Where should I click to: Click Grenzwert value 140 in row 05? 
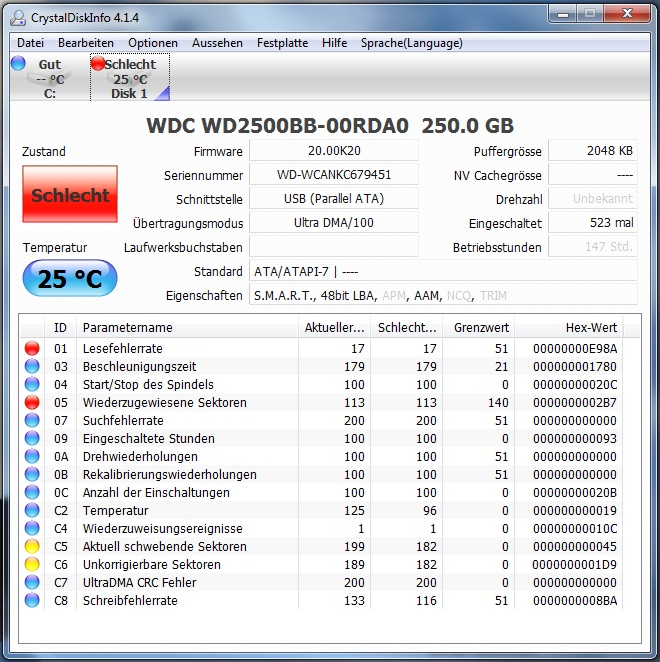click(498, 402)
